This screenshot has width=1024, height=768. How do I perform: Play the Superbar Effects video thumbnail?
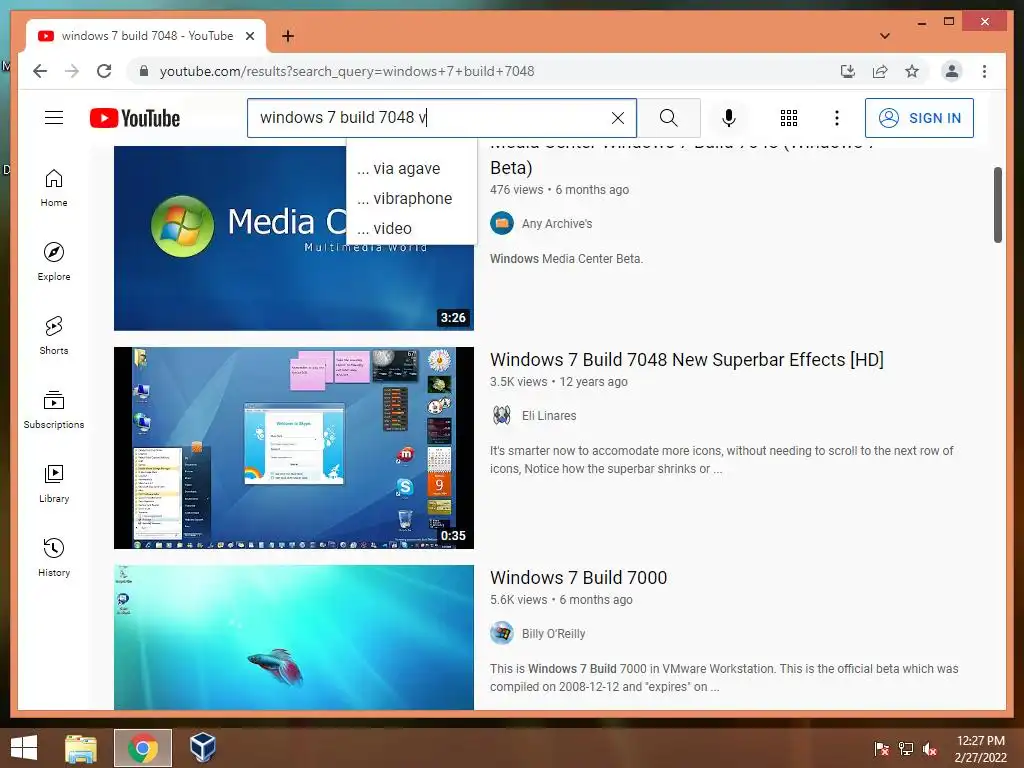point(294,448)
